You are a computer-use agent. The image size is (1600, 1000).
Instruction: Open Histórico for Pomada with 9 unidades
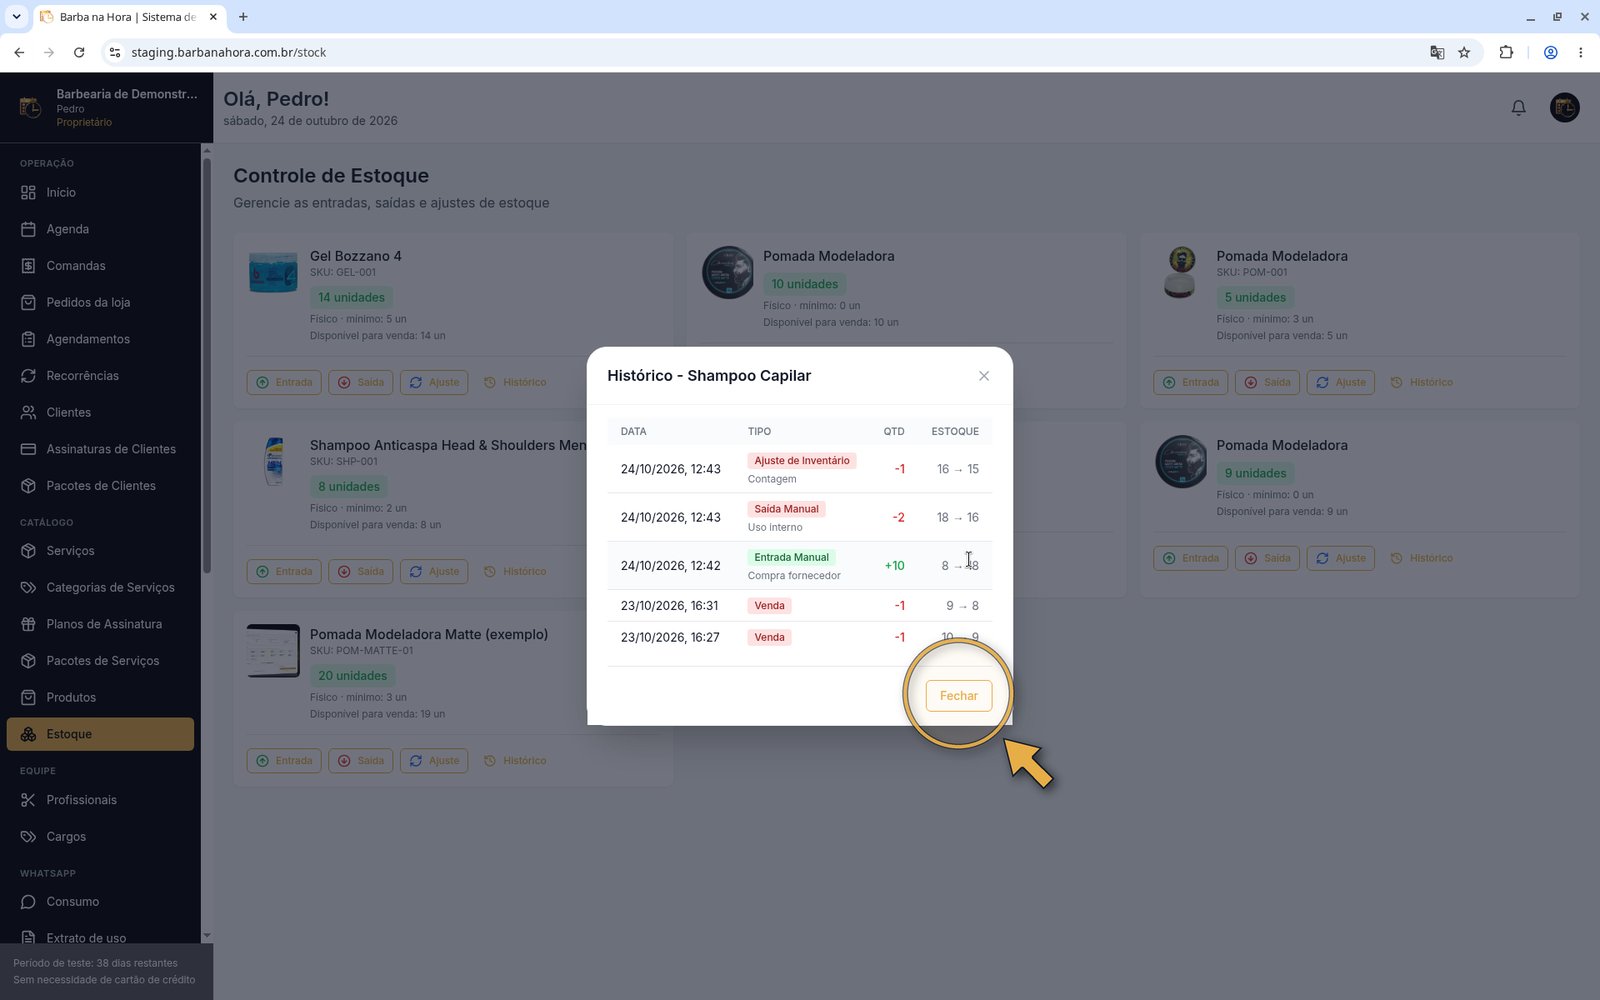1421,558
